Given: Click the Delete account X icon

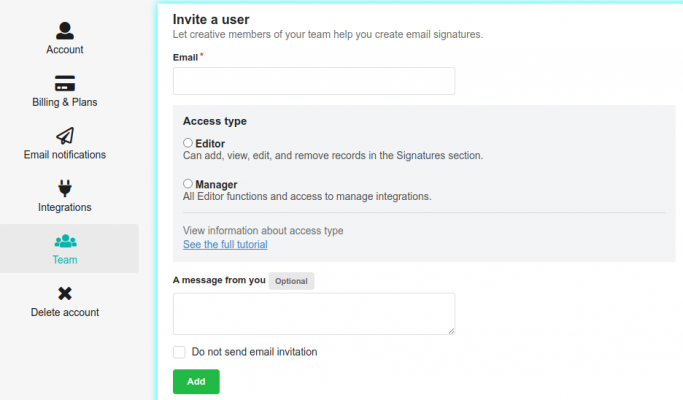Looking at the screenshot, I should pos(65,293).
